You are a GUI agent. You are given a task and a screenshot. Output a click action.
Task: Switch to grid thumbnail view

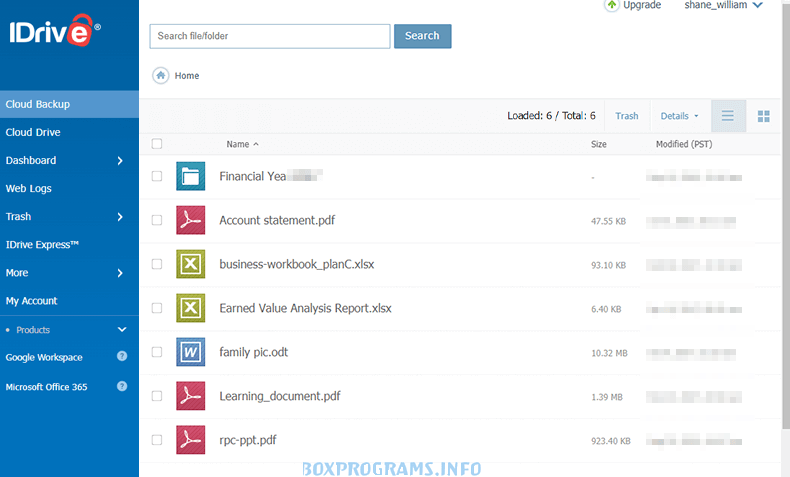pyautogui.click(x=763, y=116)
